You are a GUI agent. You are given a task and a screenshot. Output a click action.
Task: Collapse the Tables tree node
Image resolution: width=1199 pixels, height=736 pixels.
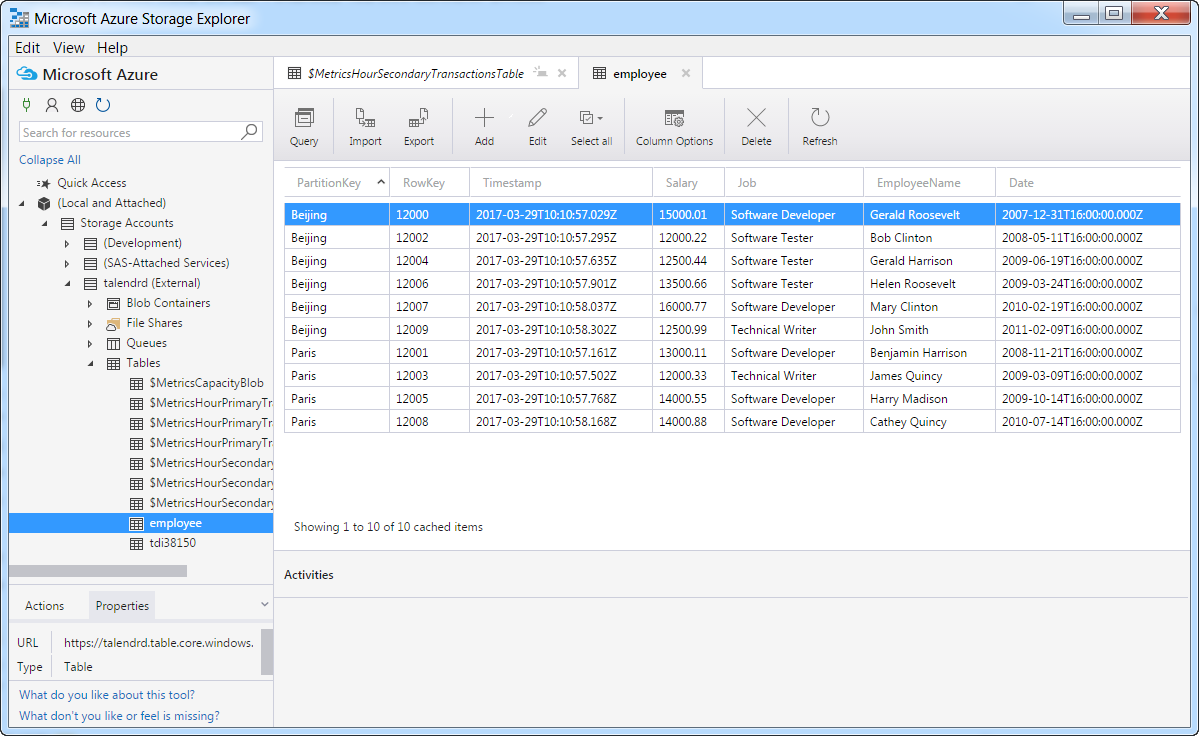point(90,364)
